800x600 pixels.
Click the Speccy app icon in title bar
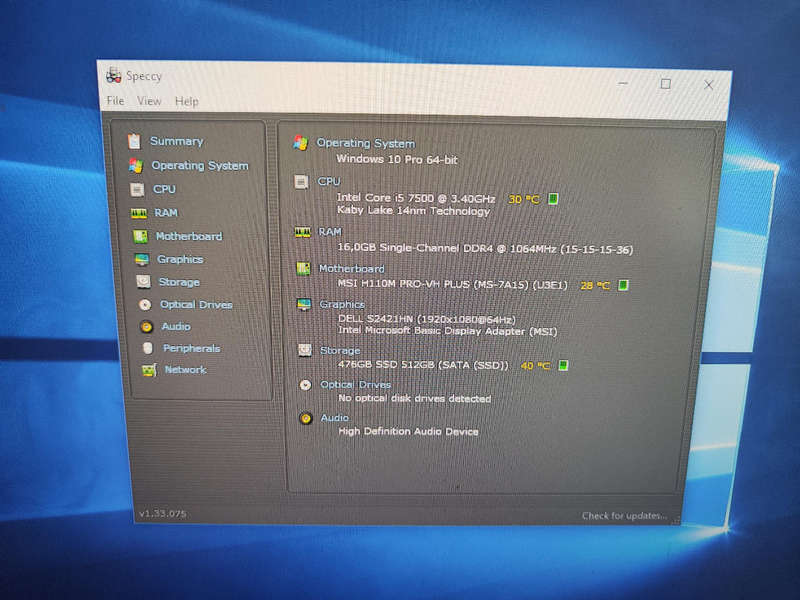tap(113, 76)
